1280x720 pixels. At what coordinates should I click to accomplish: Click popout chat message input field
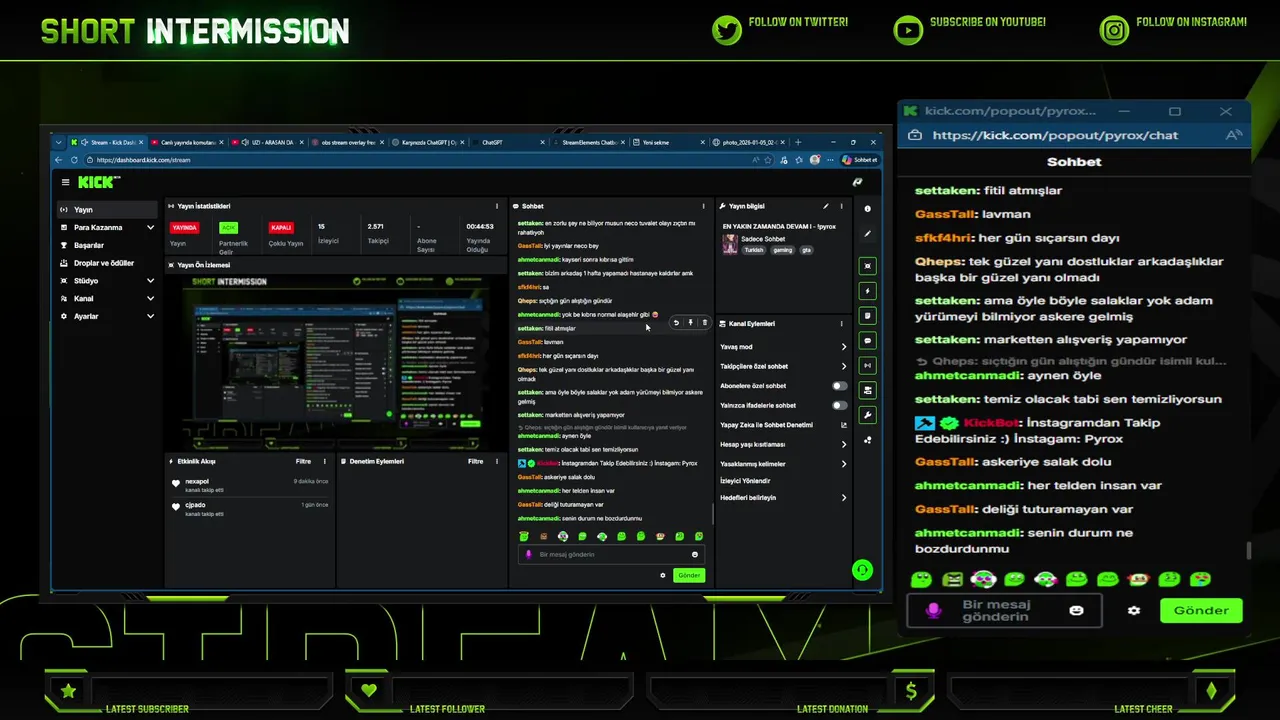[1004, 610]
